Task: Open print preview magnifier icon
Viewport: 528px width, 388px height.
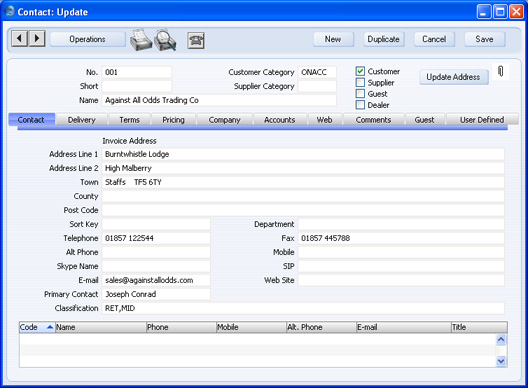Action: pos(165,40)
